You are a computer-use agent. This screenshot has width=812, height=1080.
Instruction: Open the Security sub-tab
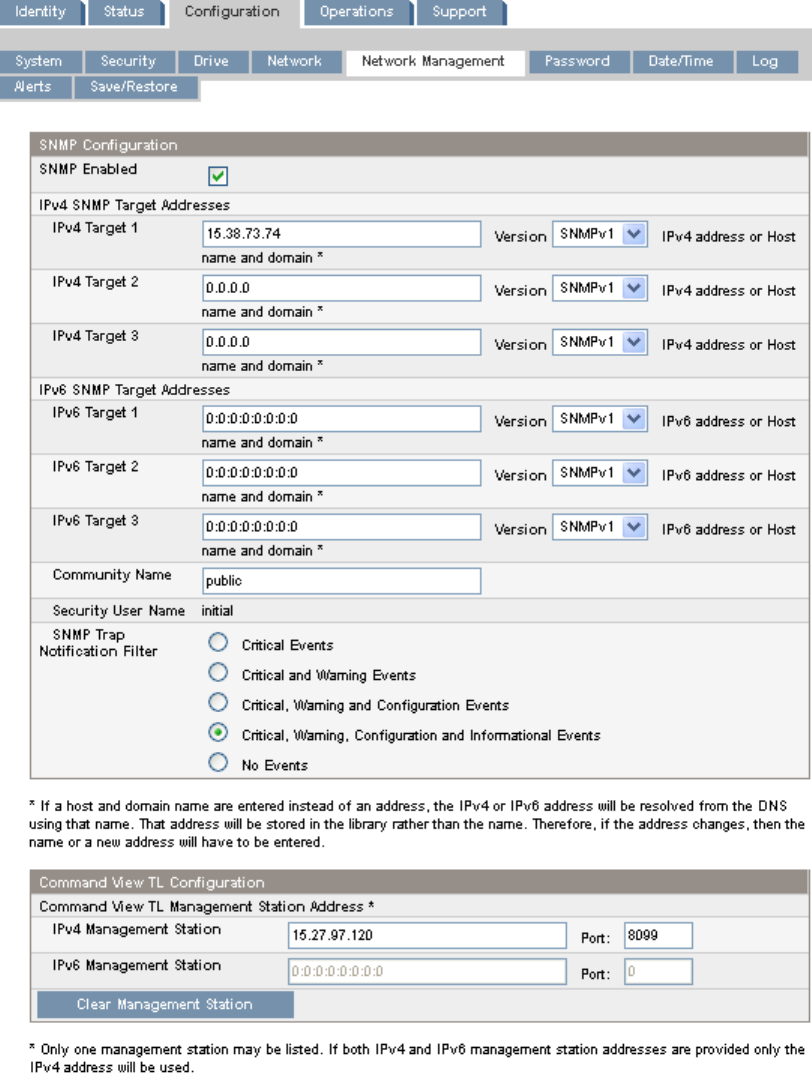click(128, 61)
